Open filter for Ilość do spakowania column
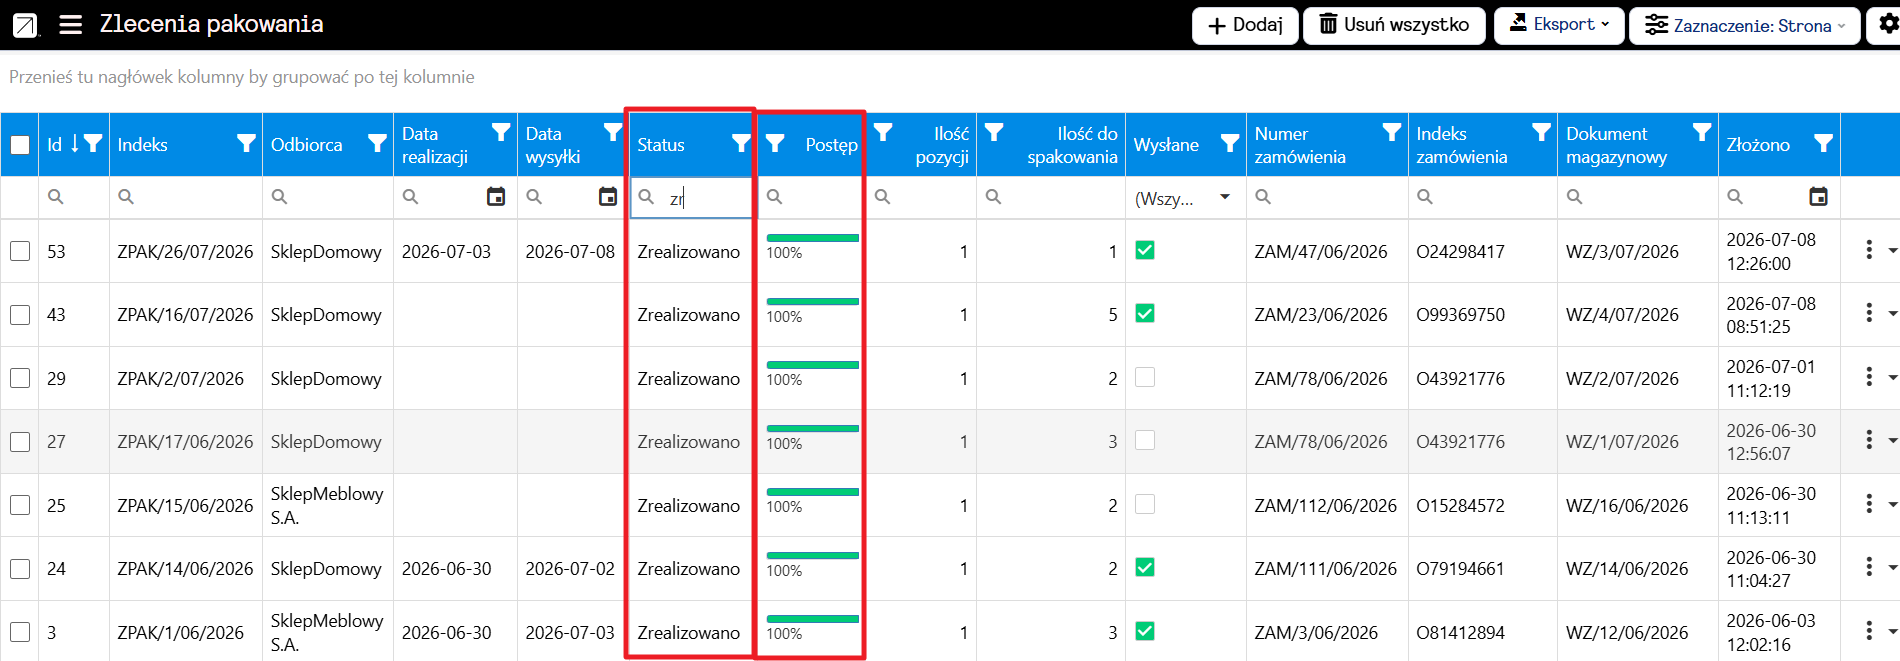Screen dimensions: 1900x661 tap(994, 131)
